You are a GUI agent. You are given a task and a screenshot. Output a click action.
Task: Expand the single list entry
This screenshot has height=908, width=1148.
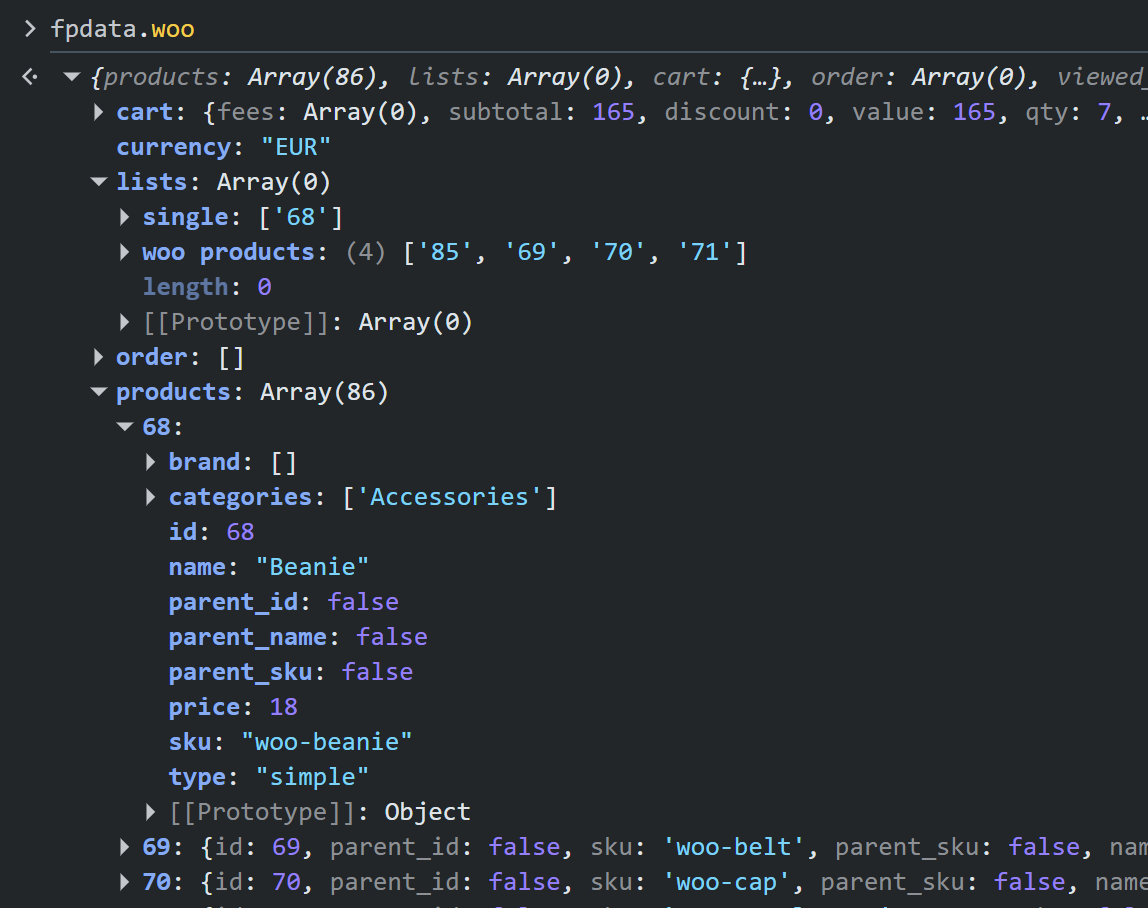click(124, 217)
